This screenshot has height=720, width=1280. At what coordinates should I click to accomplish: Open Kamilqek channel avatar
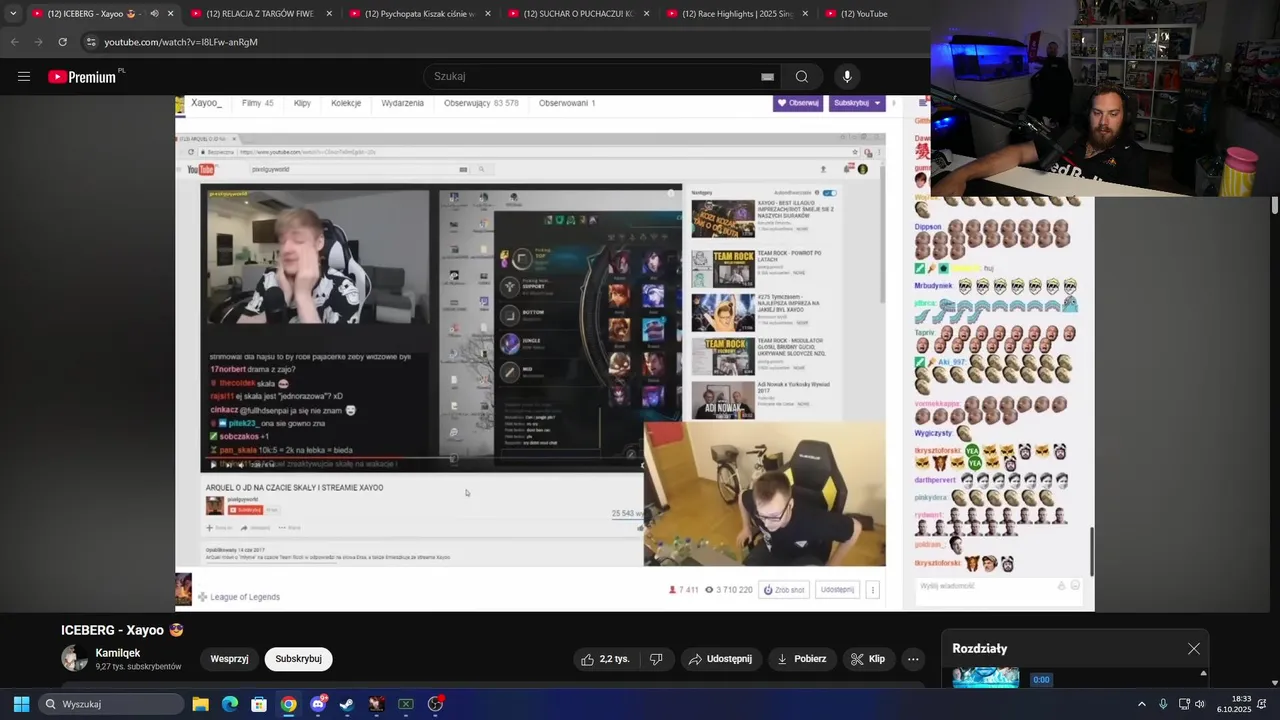pyautogui.click(x=74, y=658)
